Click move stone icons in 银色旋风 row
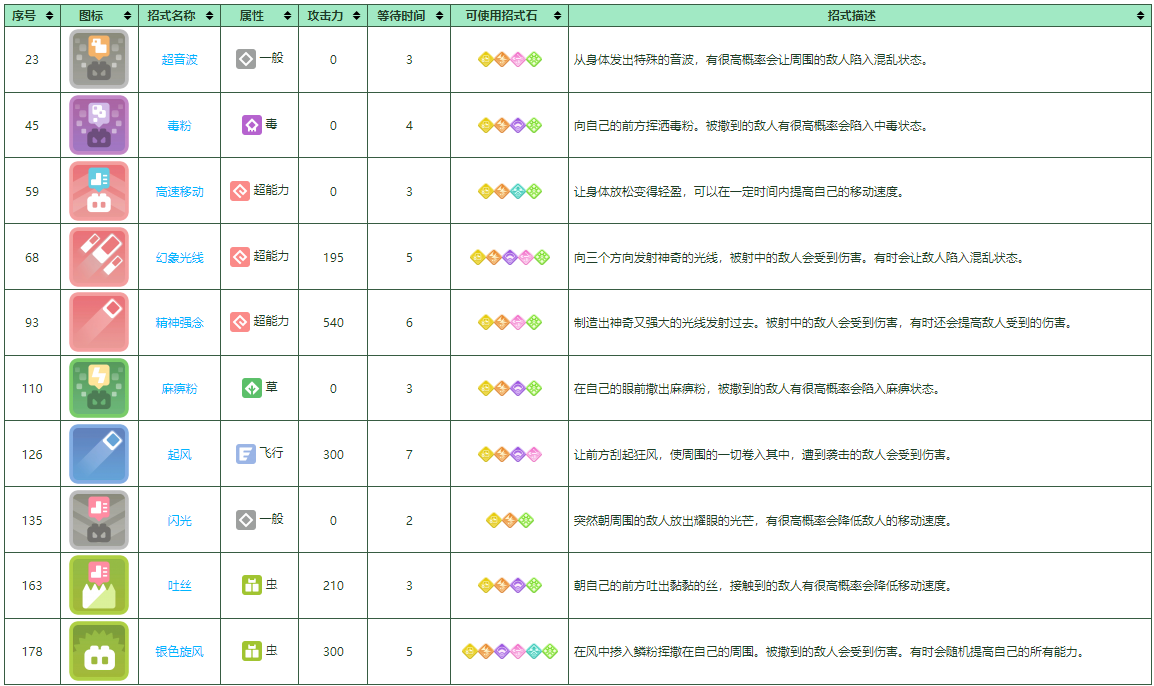1154x686 pixels. (x=509, y=651)
